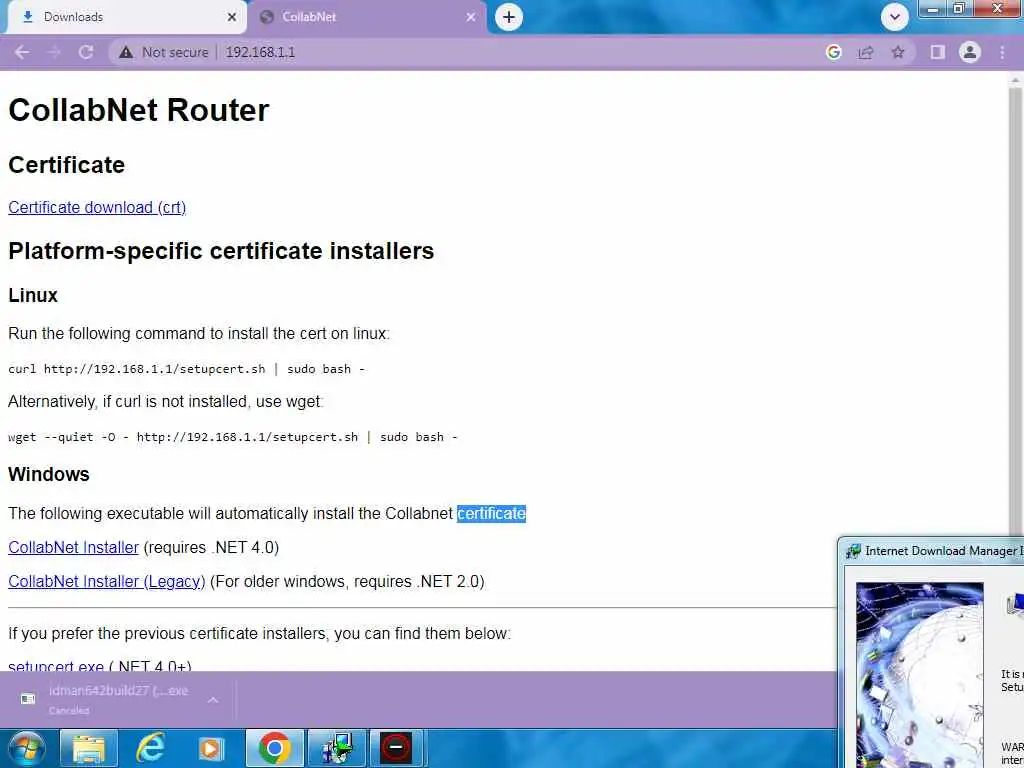
Task: Open Chrome three-dot menu
Action: pos(1002,52)
